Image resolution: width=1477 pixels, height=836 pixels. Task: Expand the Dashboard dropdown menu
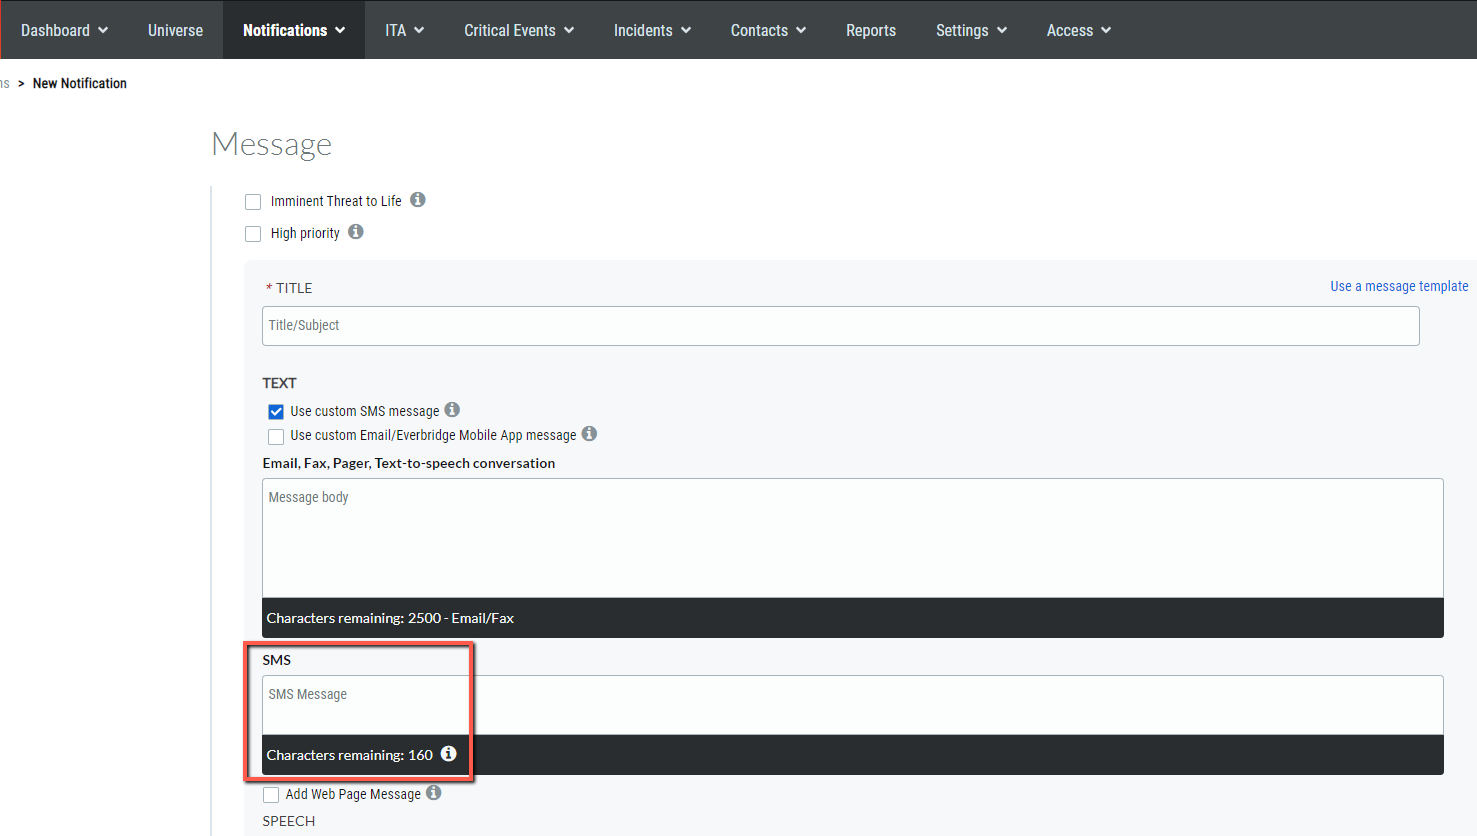(64, 30)
